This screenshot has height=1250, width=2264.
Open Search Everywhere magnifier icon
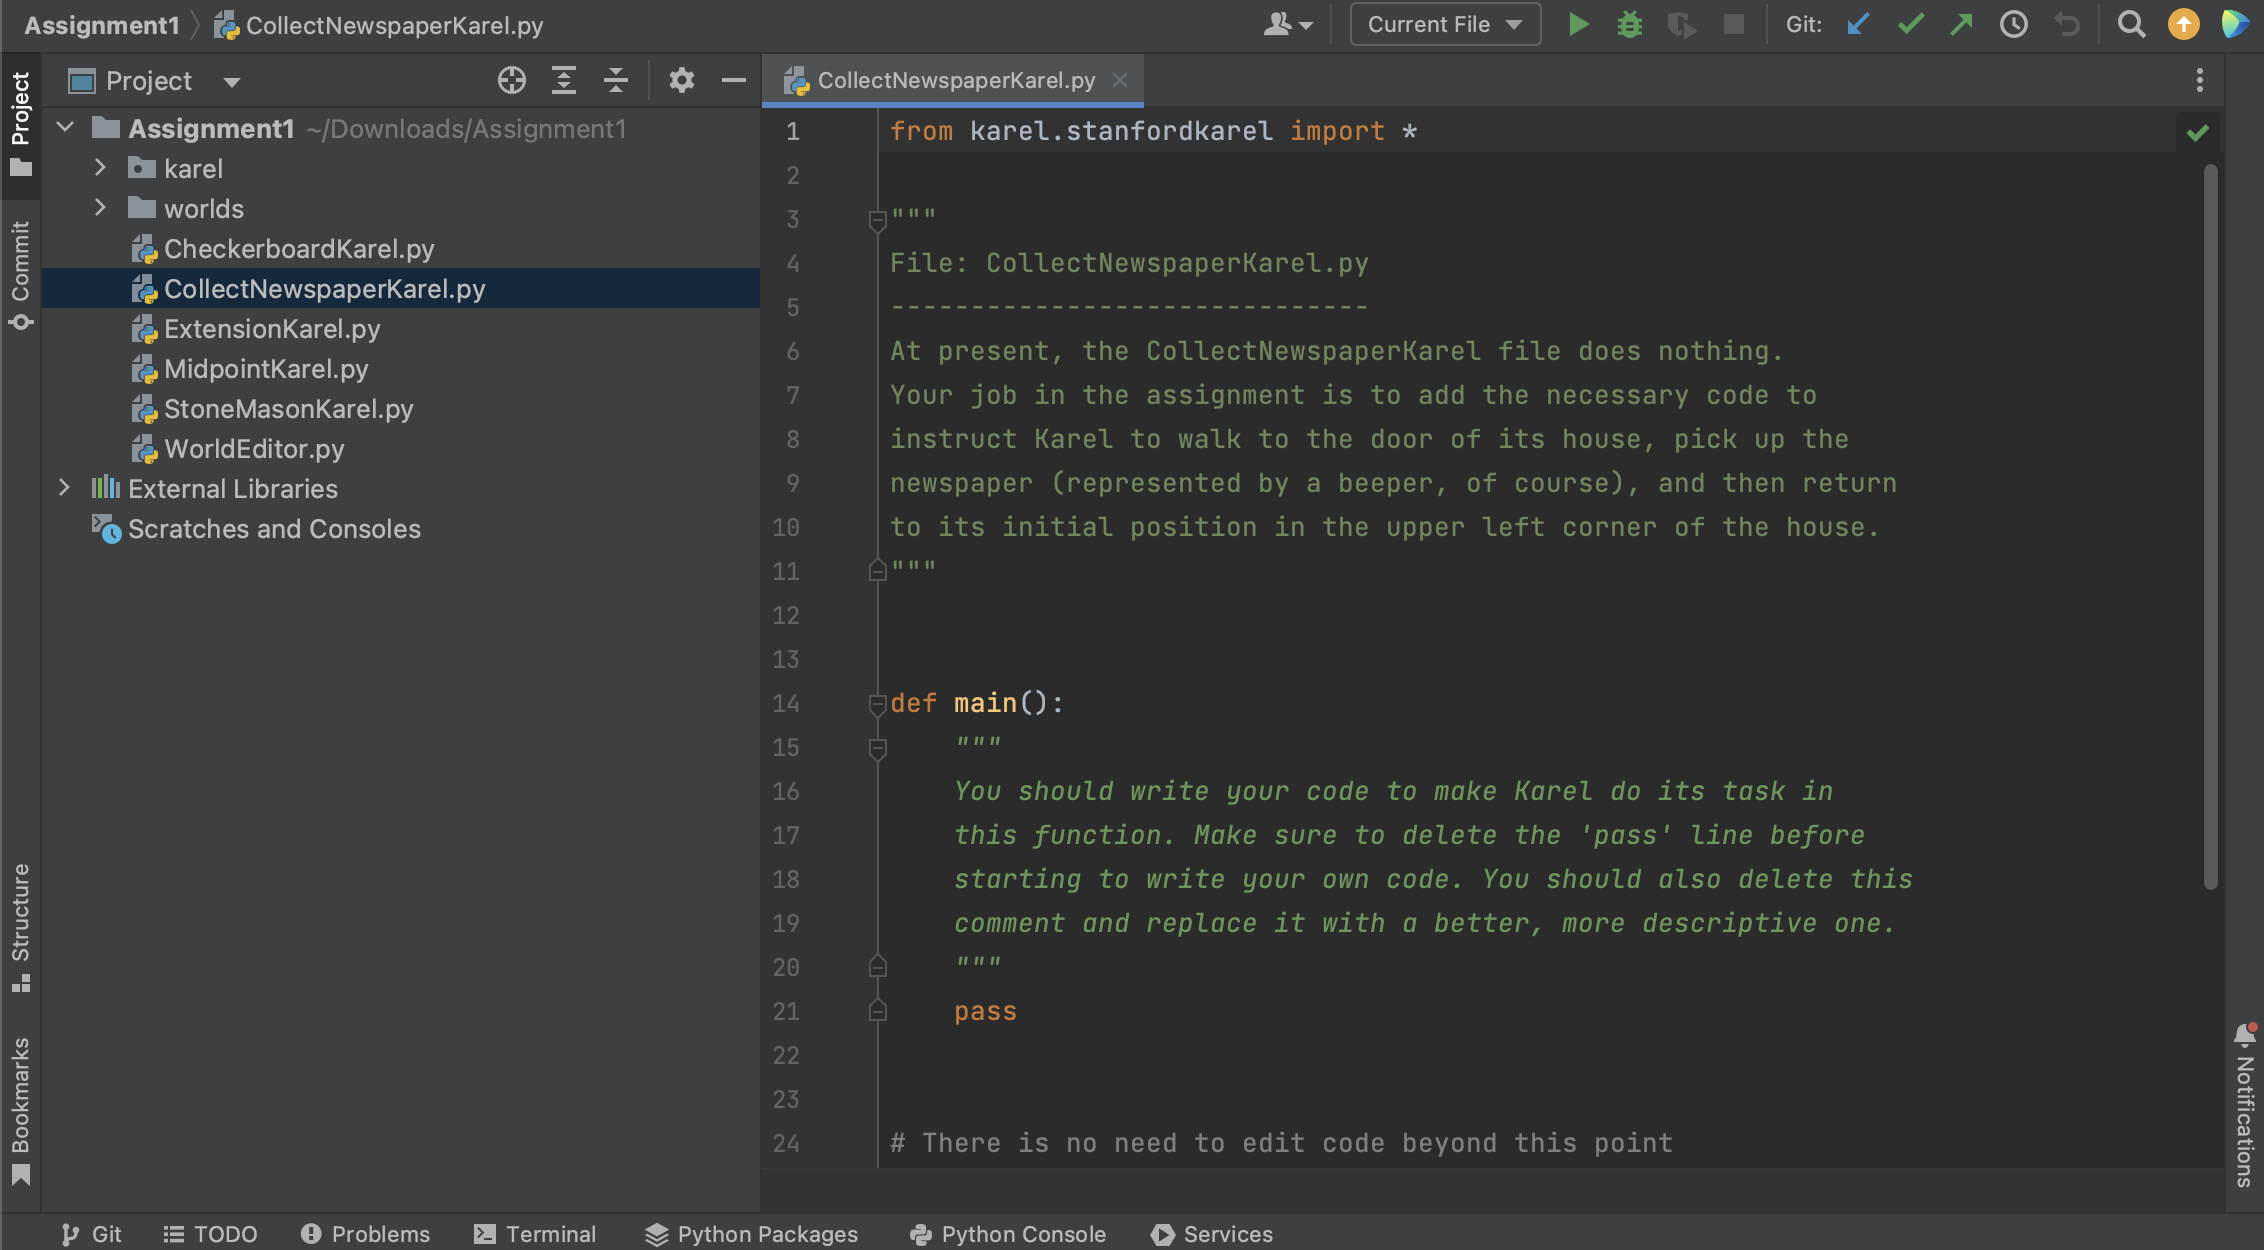tap(2131, 25)
